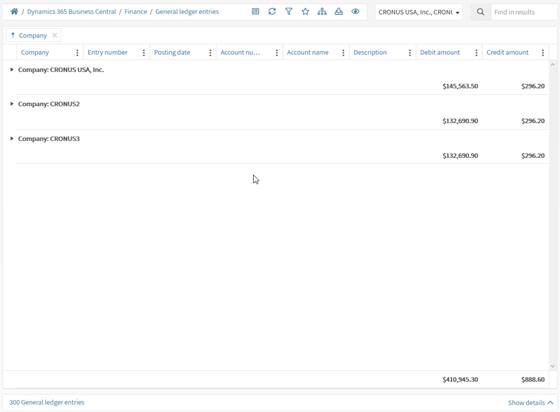Click scrollbar up arrow in grid

click(552, 65)
